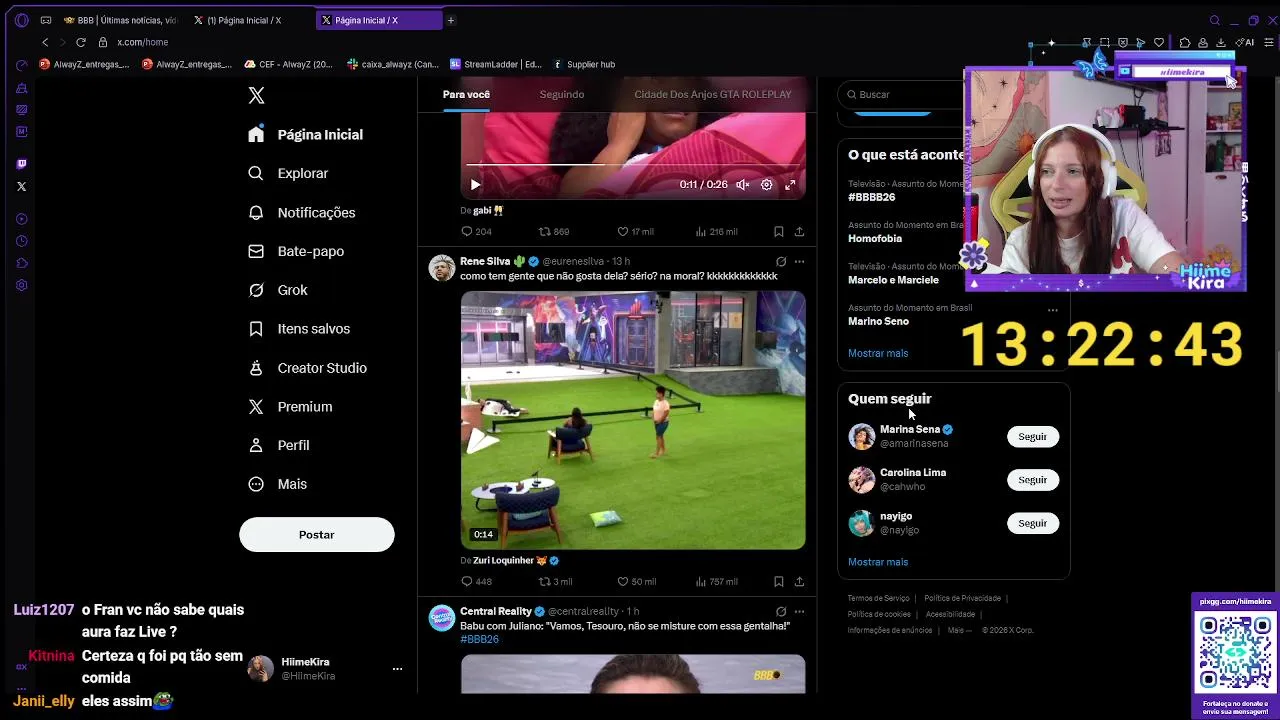Switch to Cidade Dos Anjos GTA ROLEPLAY tab
Screen dimensions: 1280x720
pyautogui.click(x=712, y=94)
